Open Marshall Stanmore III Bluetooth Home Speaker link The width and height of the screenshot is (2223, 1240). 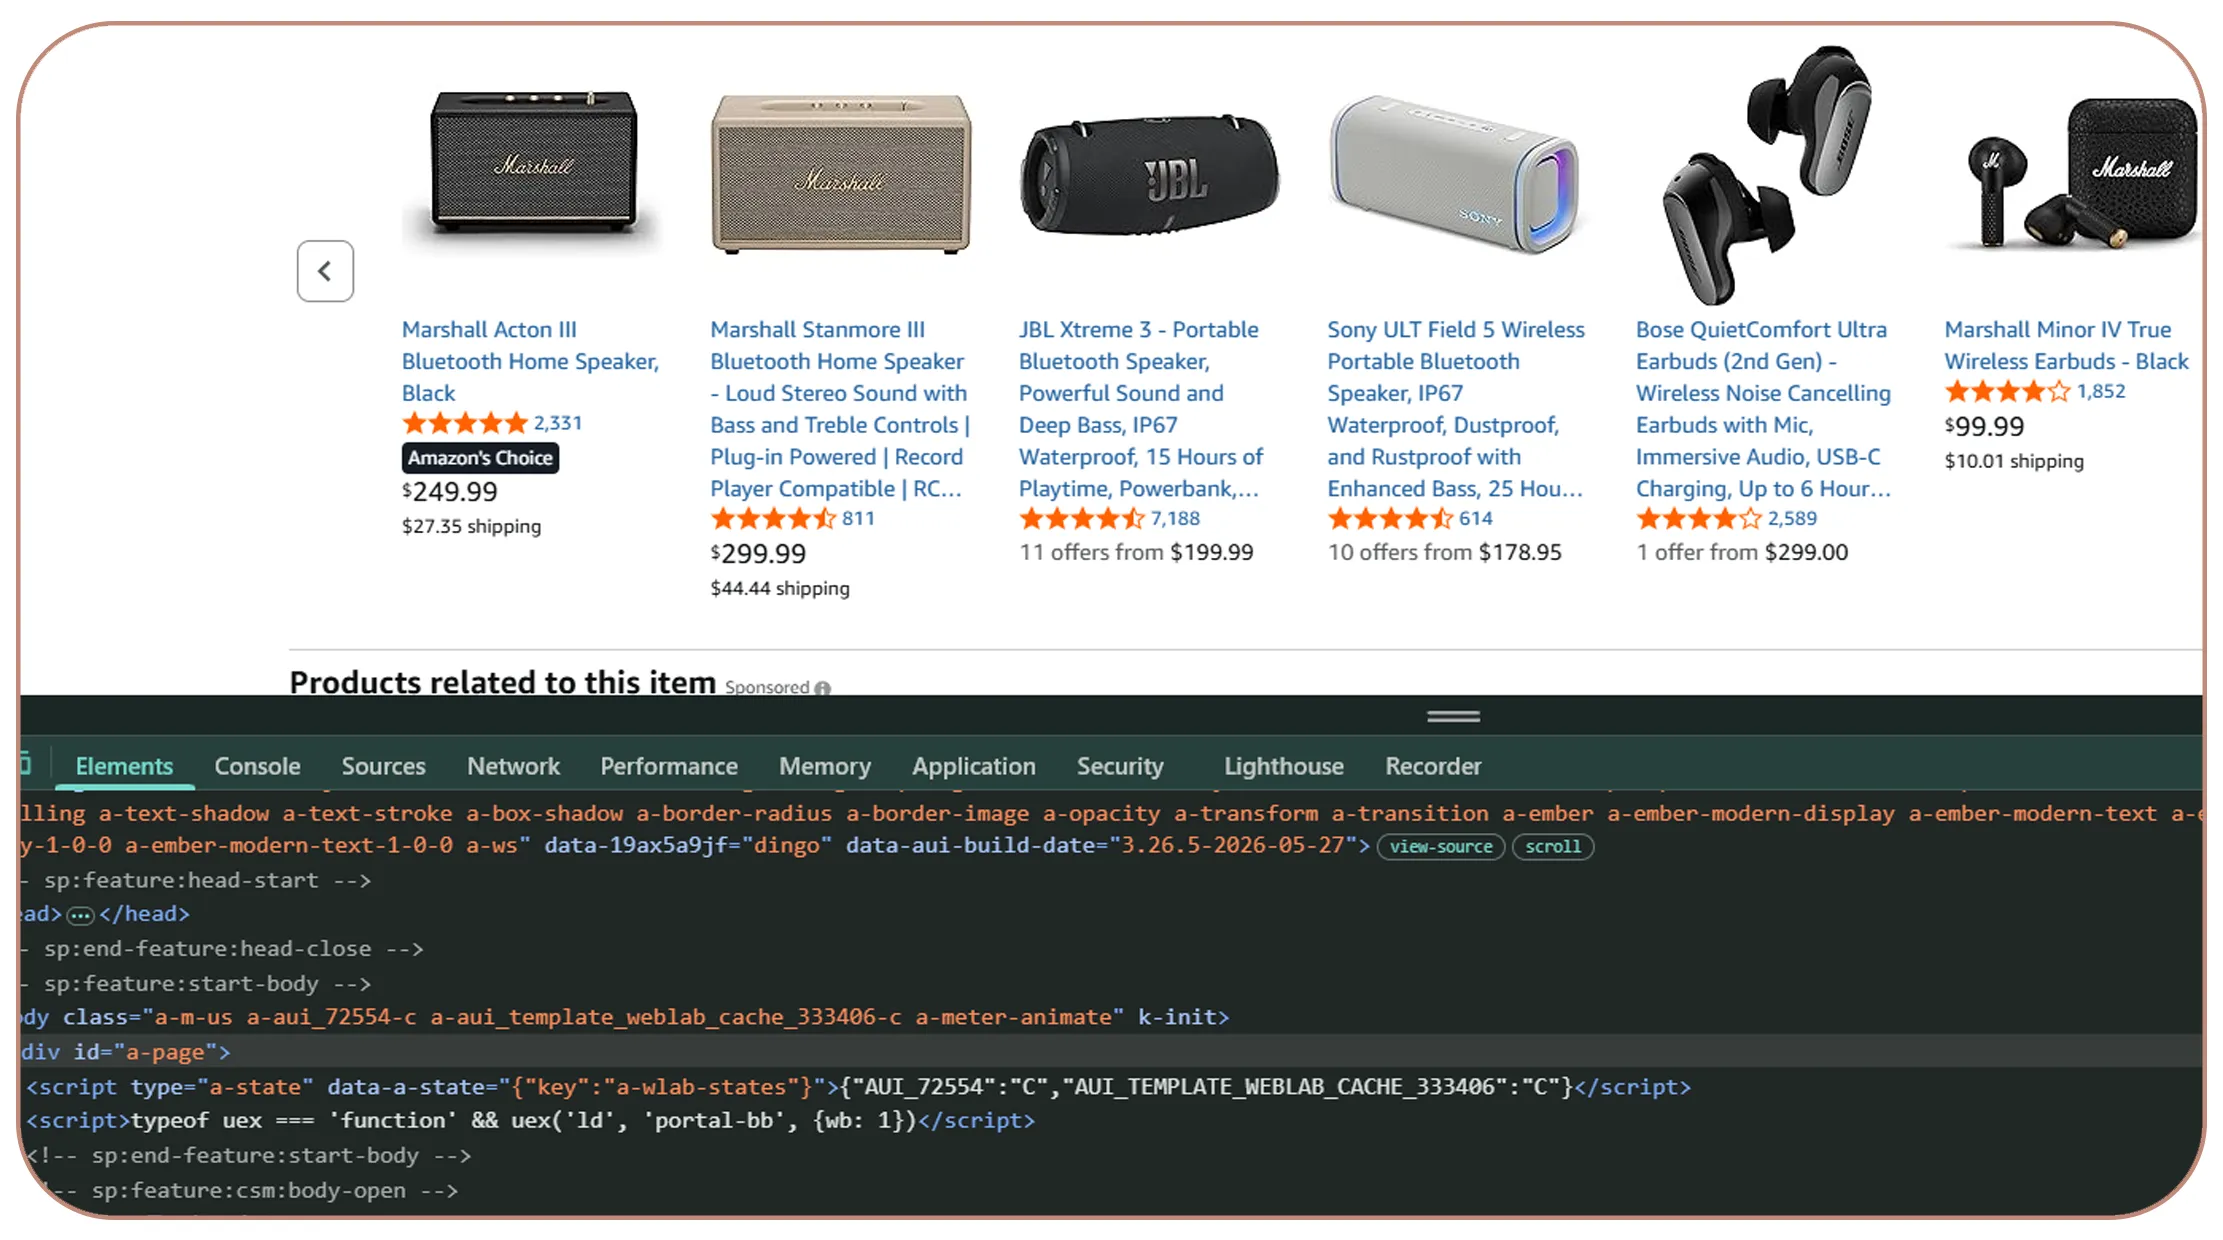(840, 409)
